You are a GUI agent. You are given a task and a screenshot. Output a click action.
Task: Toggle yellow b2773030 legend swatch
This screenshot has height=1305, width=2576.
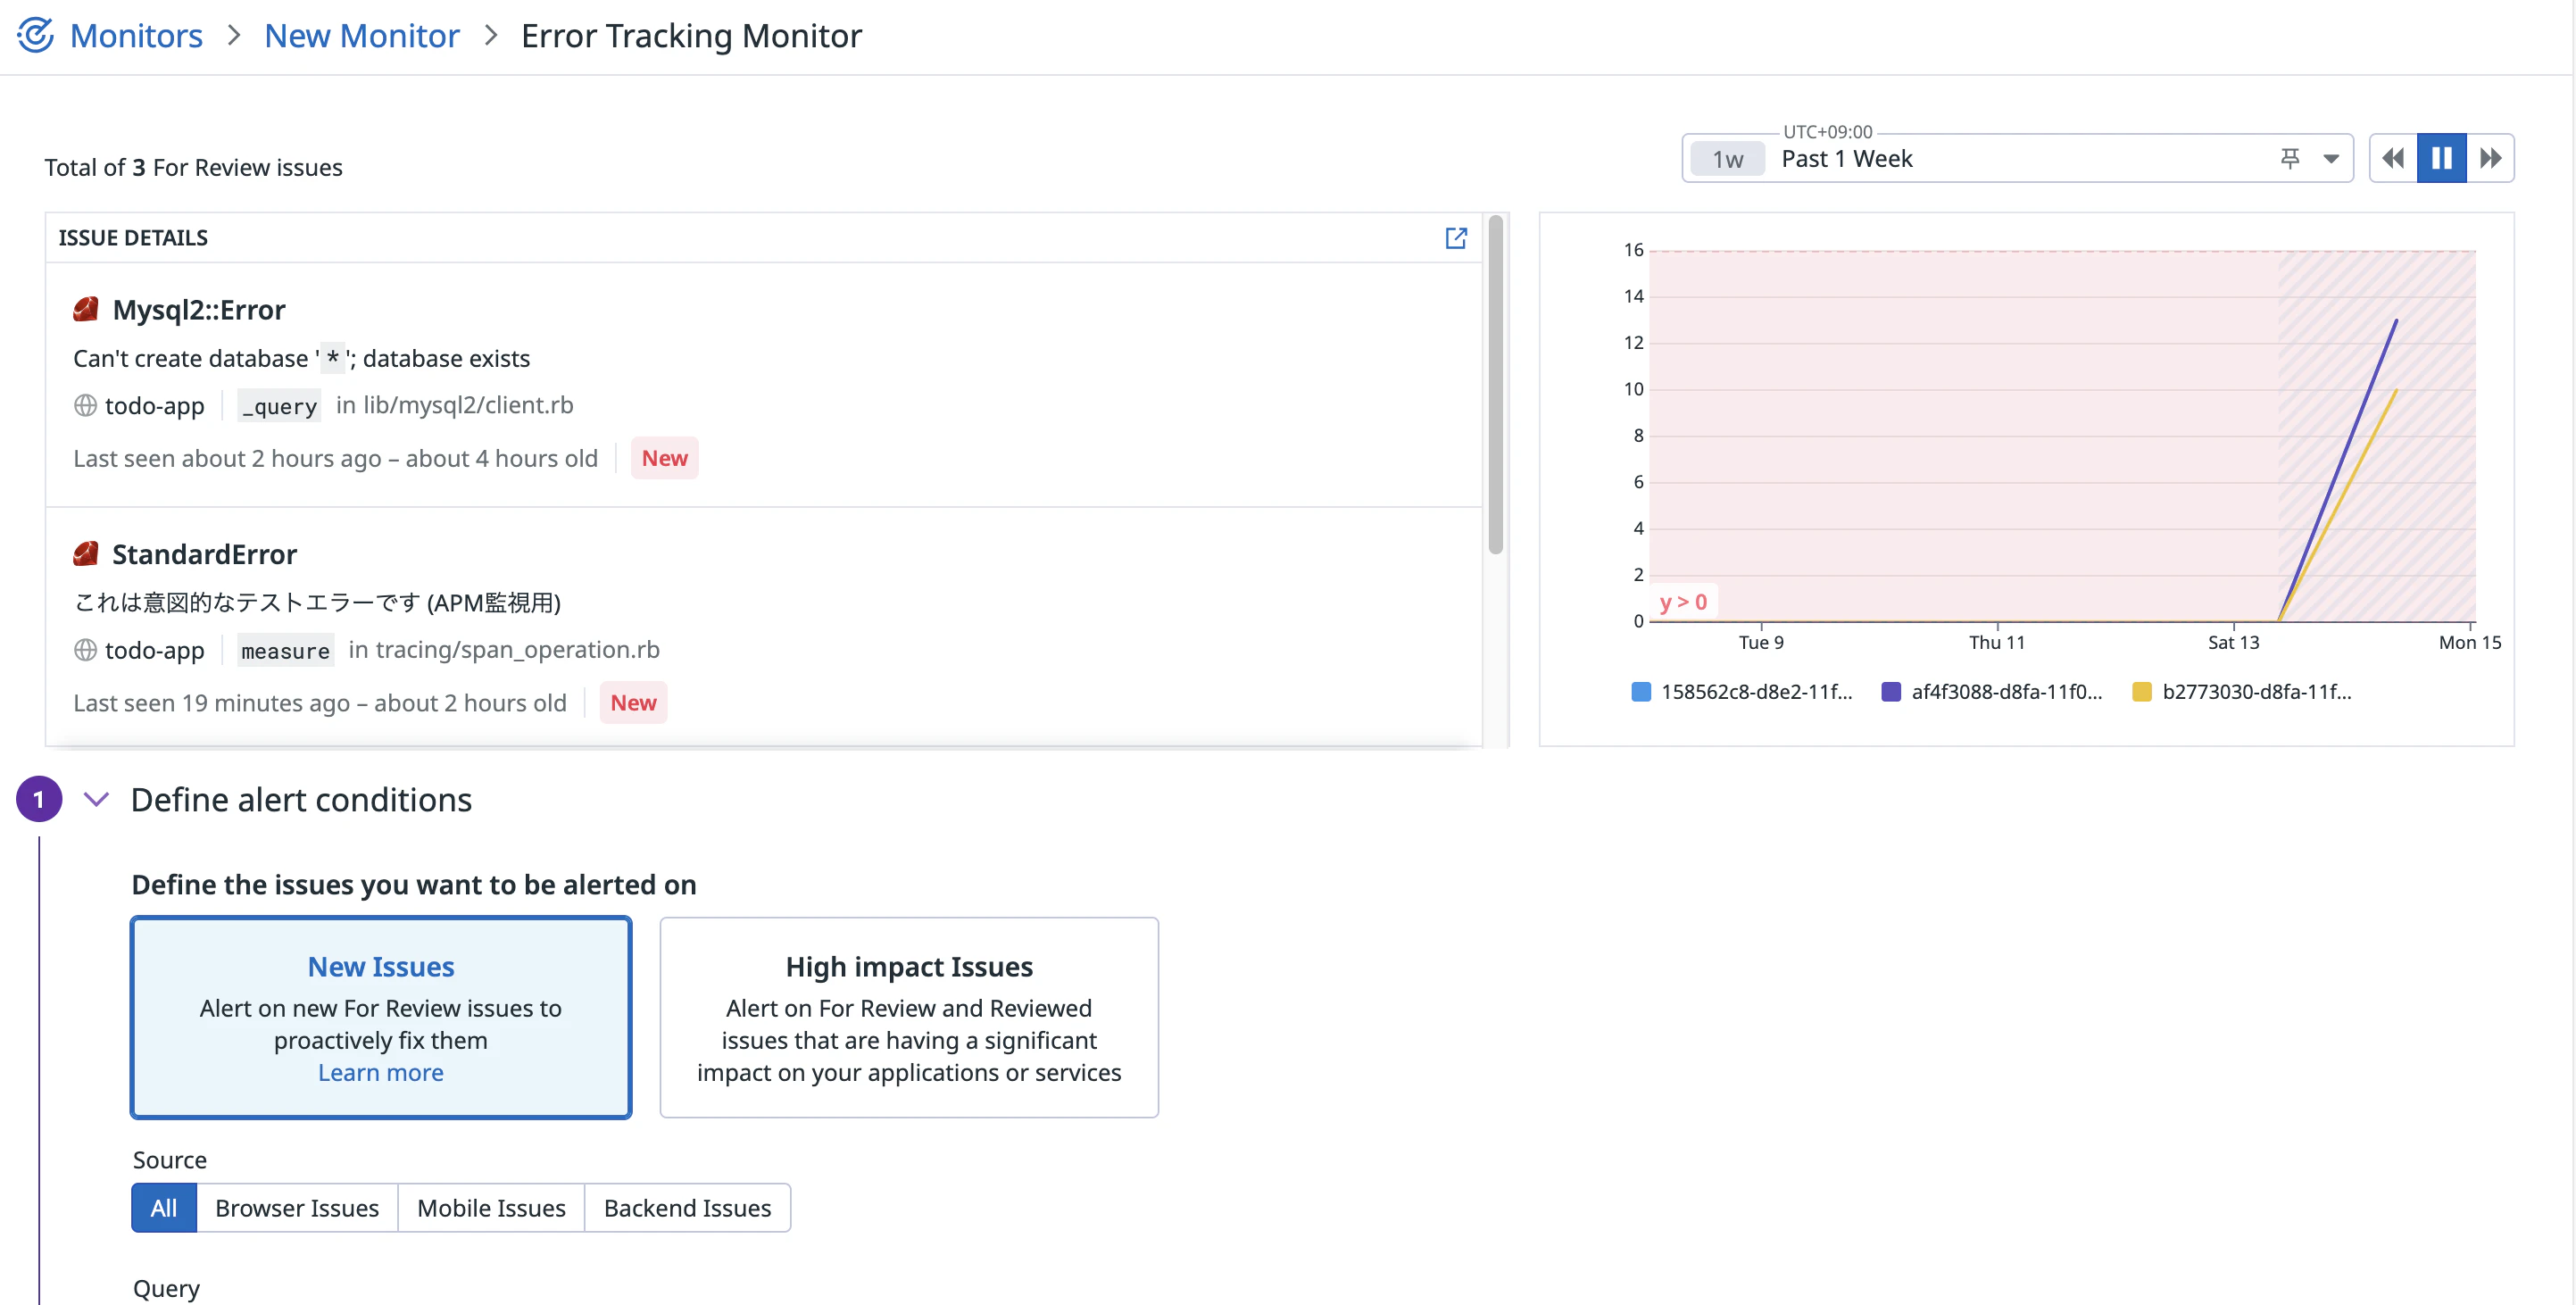2142,692
